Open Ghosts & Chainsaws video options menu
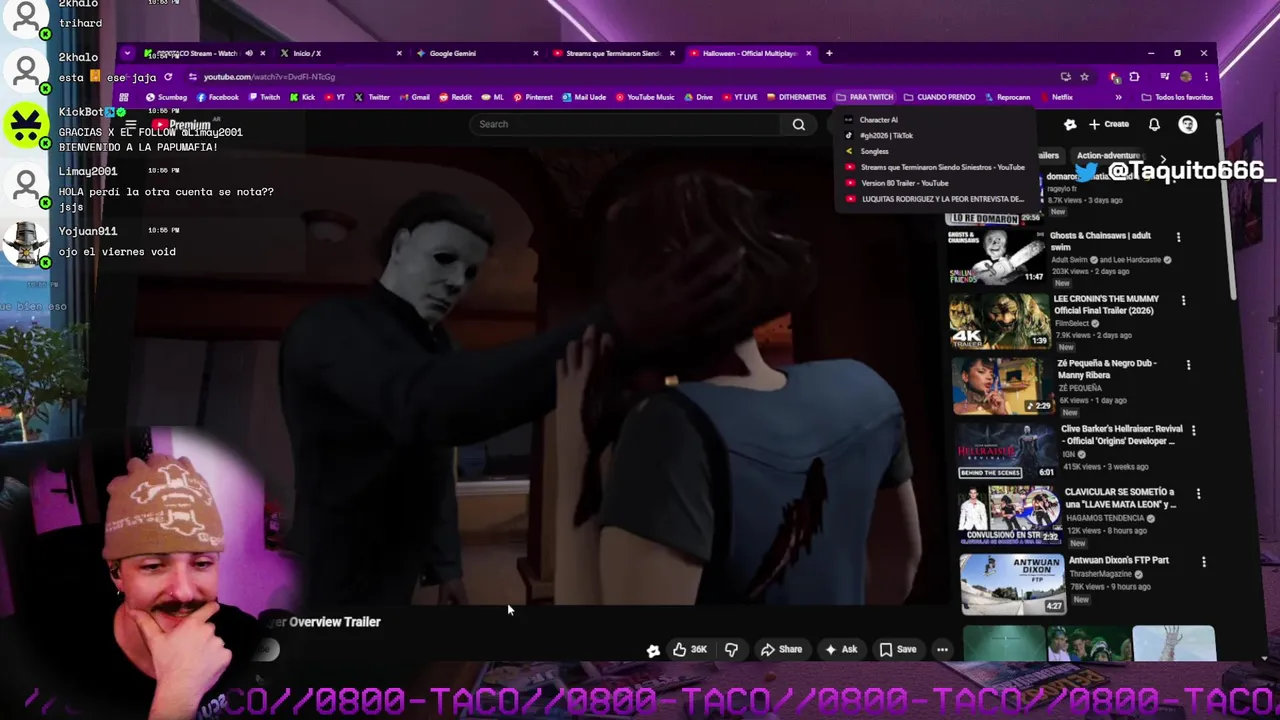This screenshot has height=720, width=1280. tap(1178, 237)
